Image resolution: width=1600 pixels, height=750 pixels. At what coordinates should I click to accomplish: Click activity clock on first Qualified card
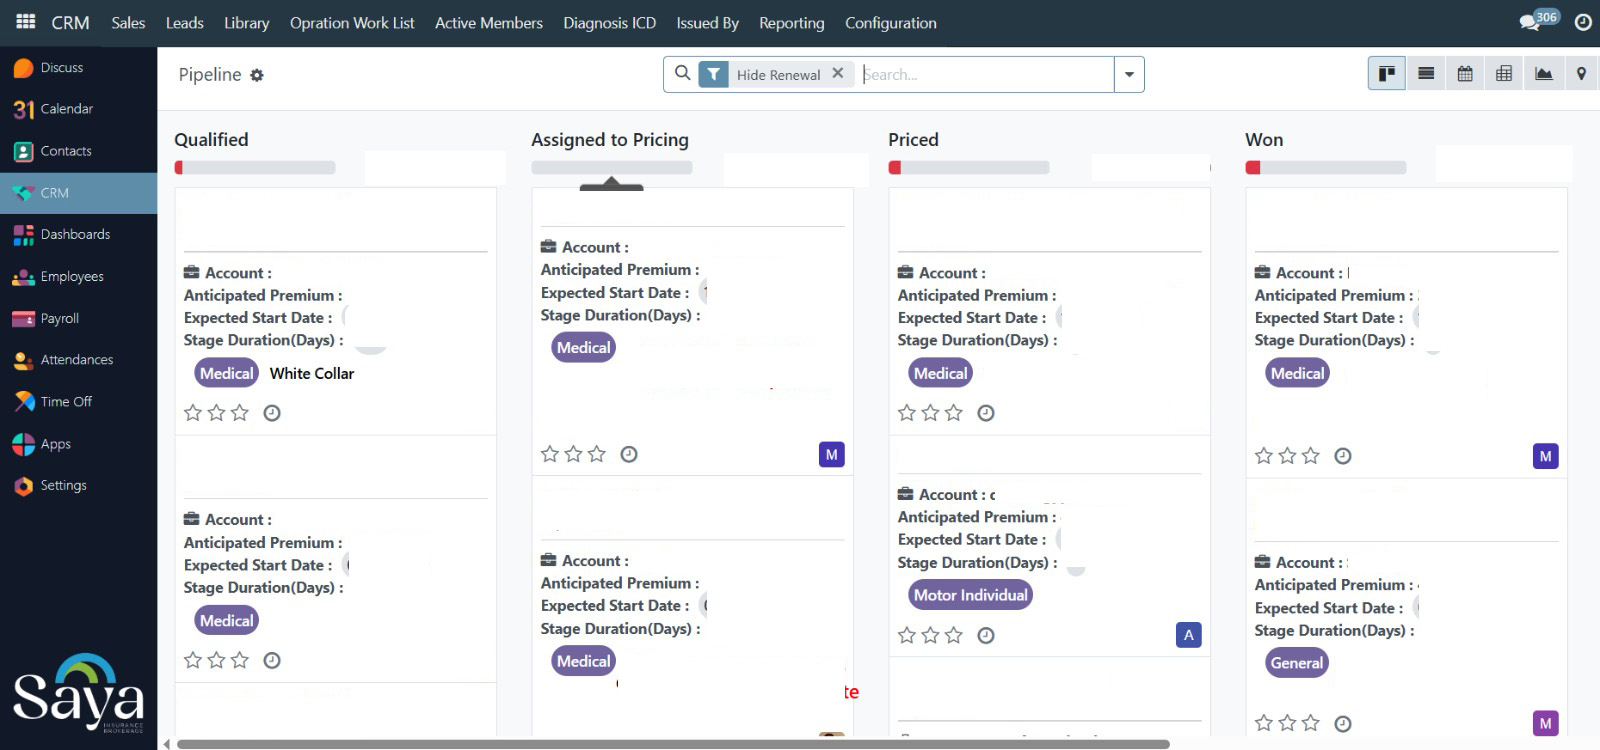272,413
